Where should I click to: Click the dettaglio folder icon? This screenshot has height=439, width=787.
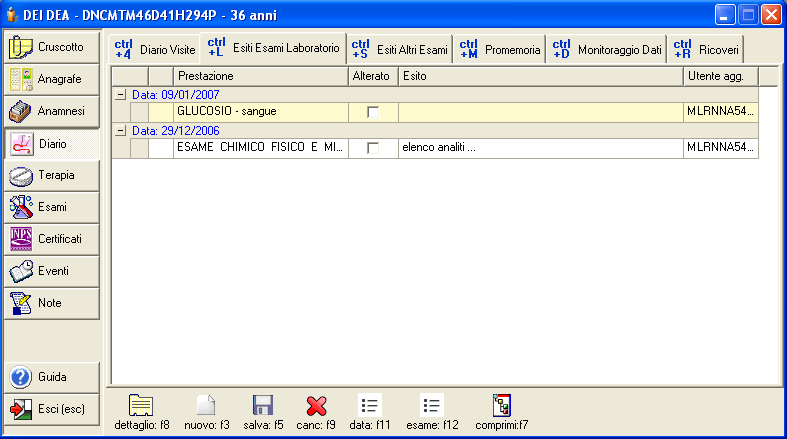coord(140,405)
